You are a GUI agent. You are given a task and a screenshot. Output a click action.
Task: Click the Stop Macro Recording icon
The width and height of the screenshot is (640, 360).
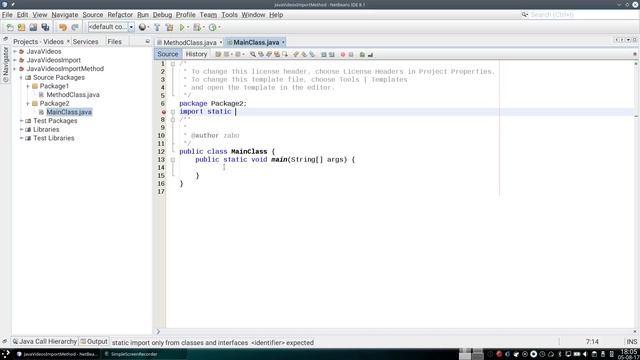[x=351, y=54]
